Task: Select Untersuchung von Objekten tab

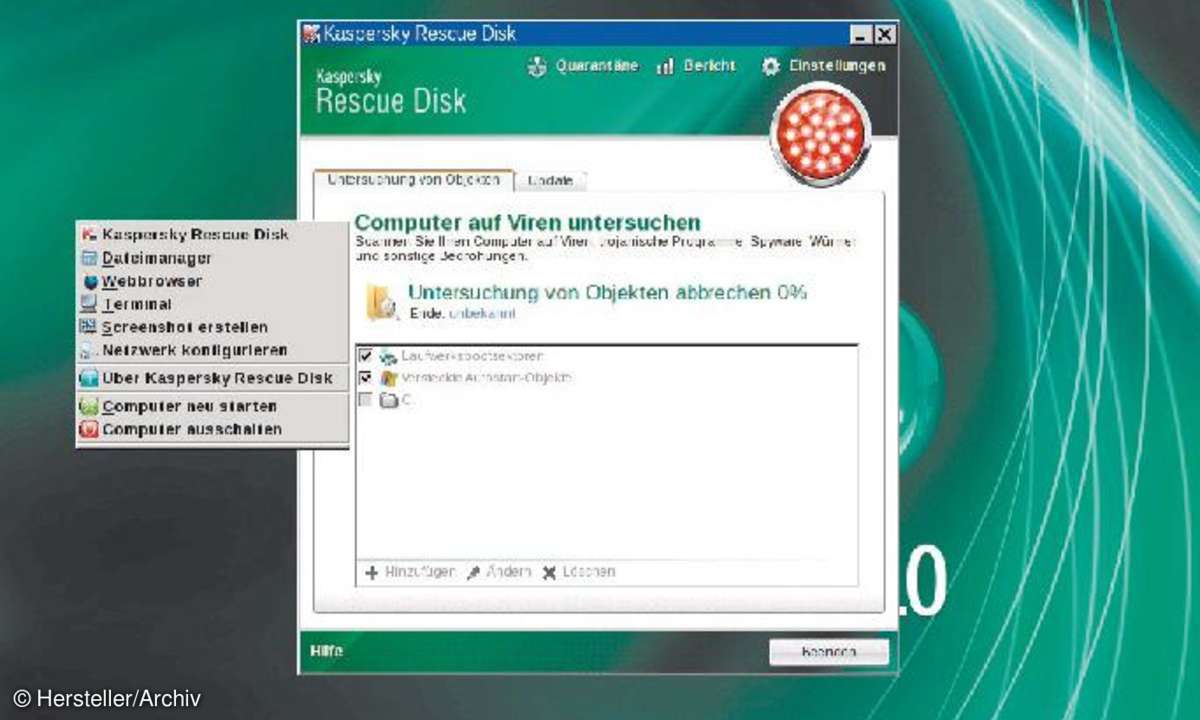Action: 414,180
